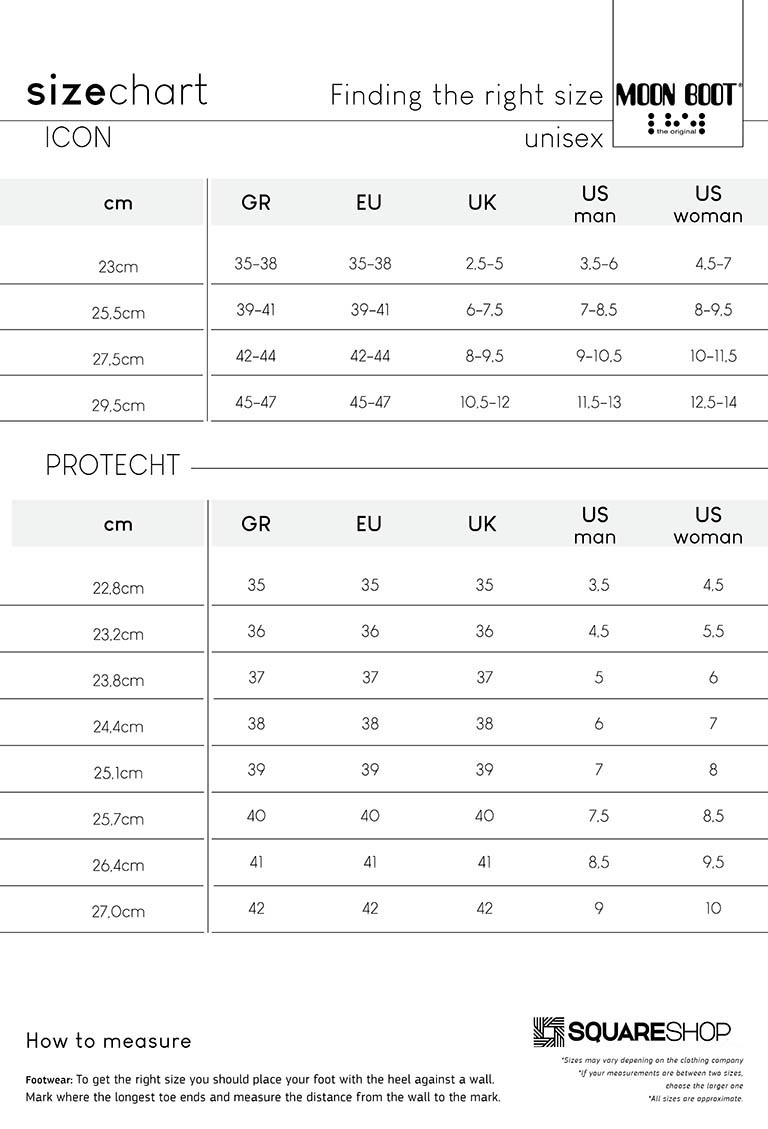This screenshot has height=1129, width=768.
Task: Click the 27.0cm measurement label
Action: coord(118,912)
